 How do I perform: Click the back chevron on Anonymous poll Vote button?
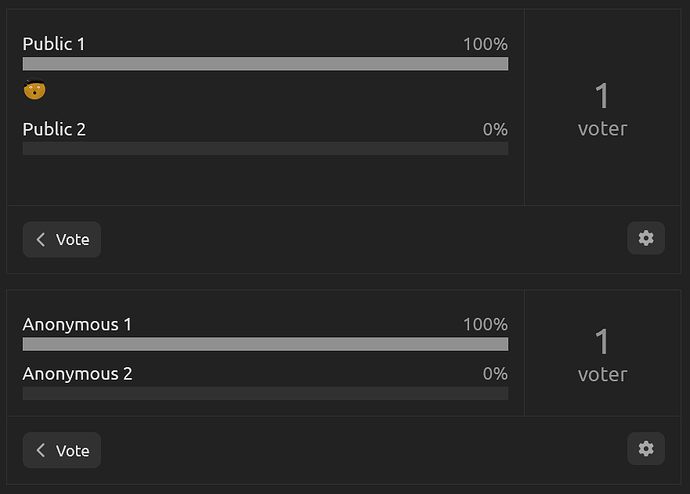41,450
